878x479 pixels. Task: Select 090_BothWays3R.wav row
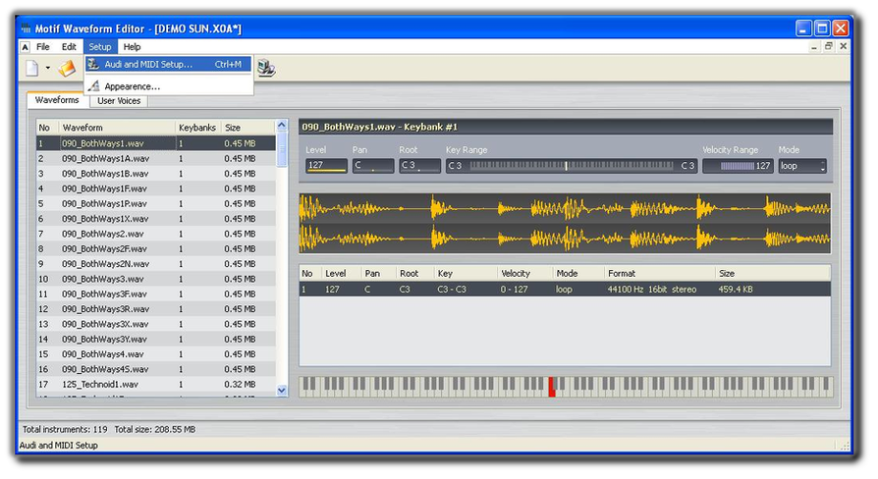[x=156, y=309]
